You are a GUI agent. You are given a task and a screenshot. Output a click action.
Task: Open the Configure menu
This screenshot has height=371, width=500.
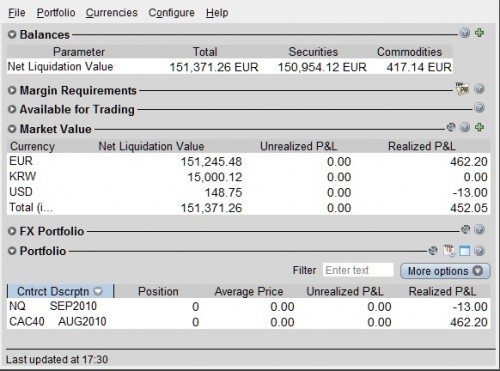[x=171, y=13]
